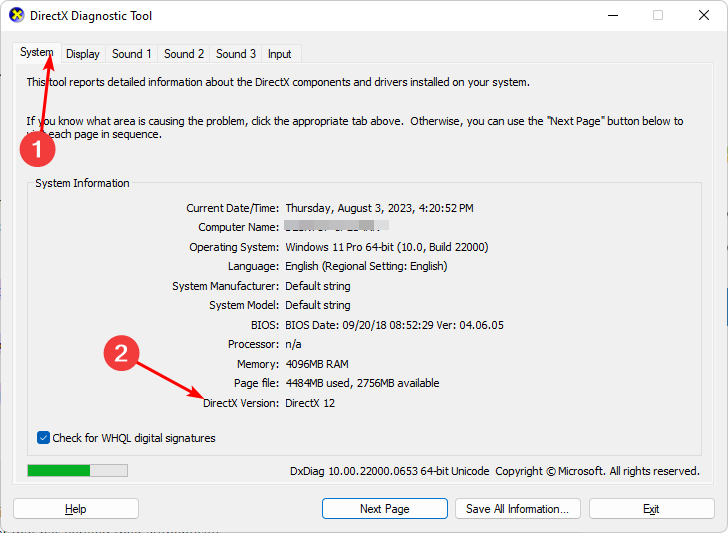Click the 'Operating System:' label
Viewport: 728px width, 533px height.
pos(234,247)
